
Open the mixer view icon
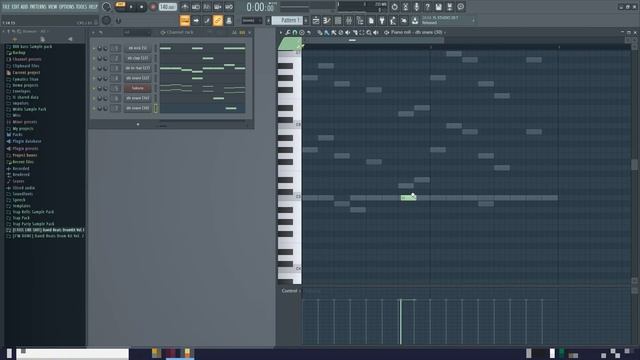(349, 20)
